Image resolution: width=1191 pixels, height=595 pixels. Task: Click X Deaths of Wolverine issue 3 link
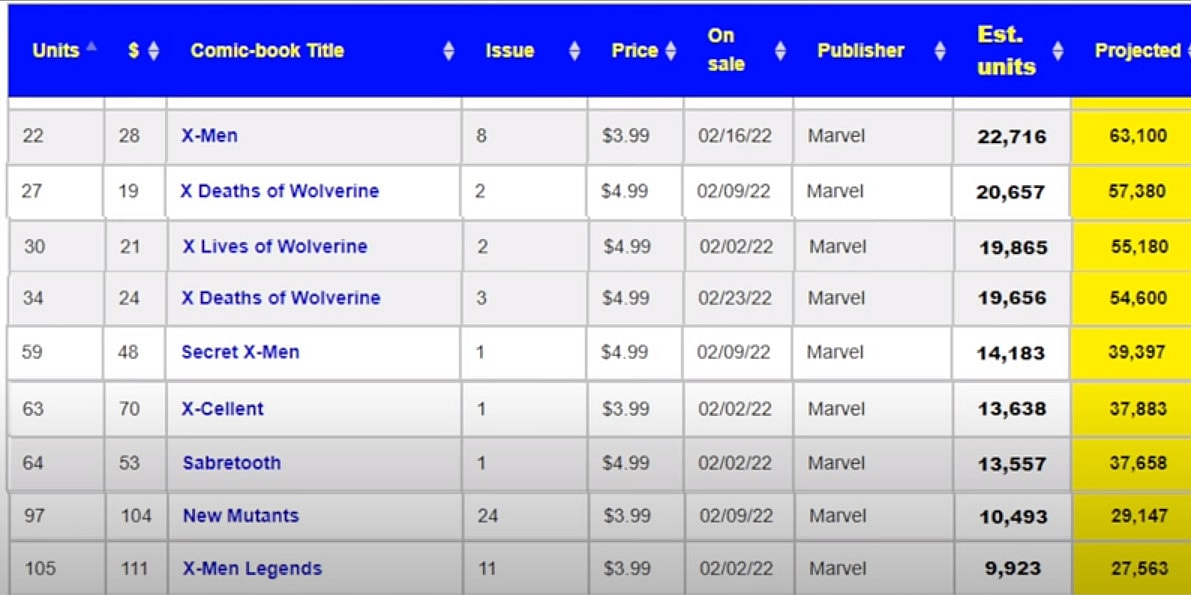280,298
